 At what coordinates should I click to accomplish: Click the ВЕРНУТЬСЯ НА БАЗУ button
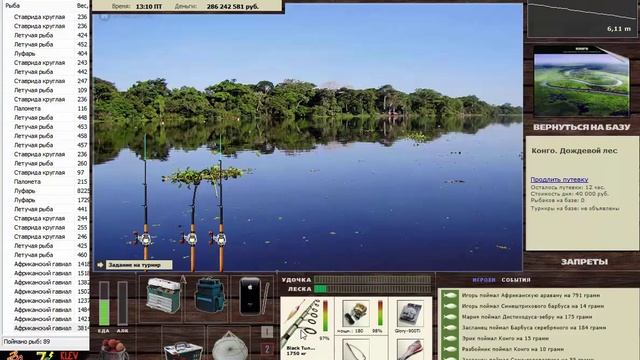pos(582,127)
